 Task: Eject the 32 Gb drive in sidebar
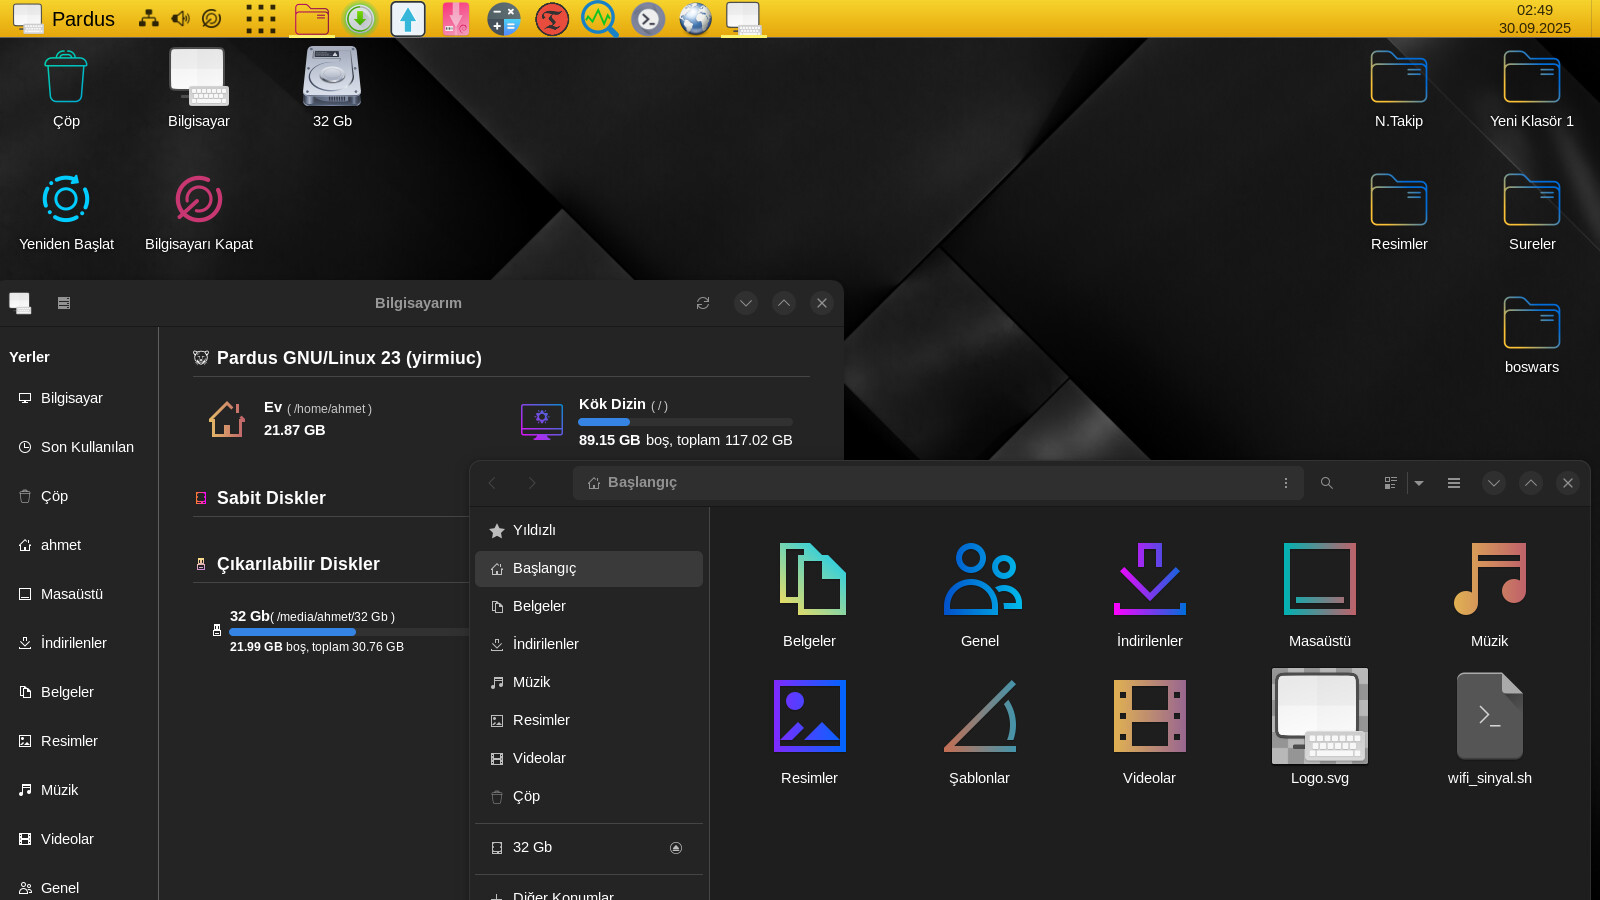click(x=676, y=848)
